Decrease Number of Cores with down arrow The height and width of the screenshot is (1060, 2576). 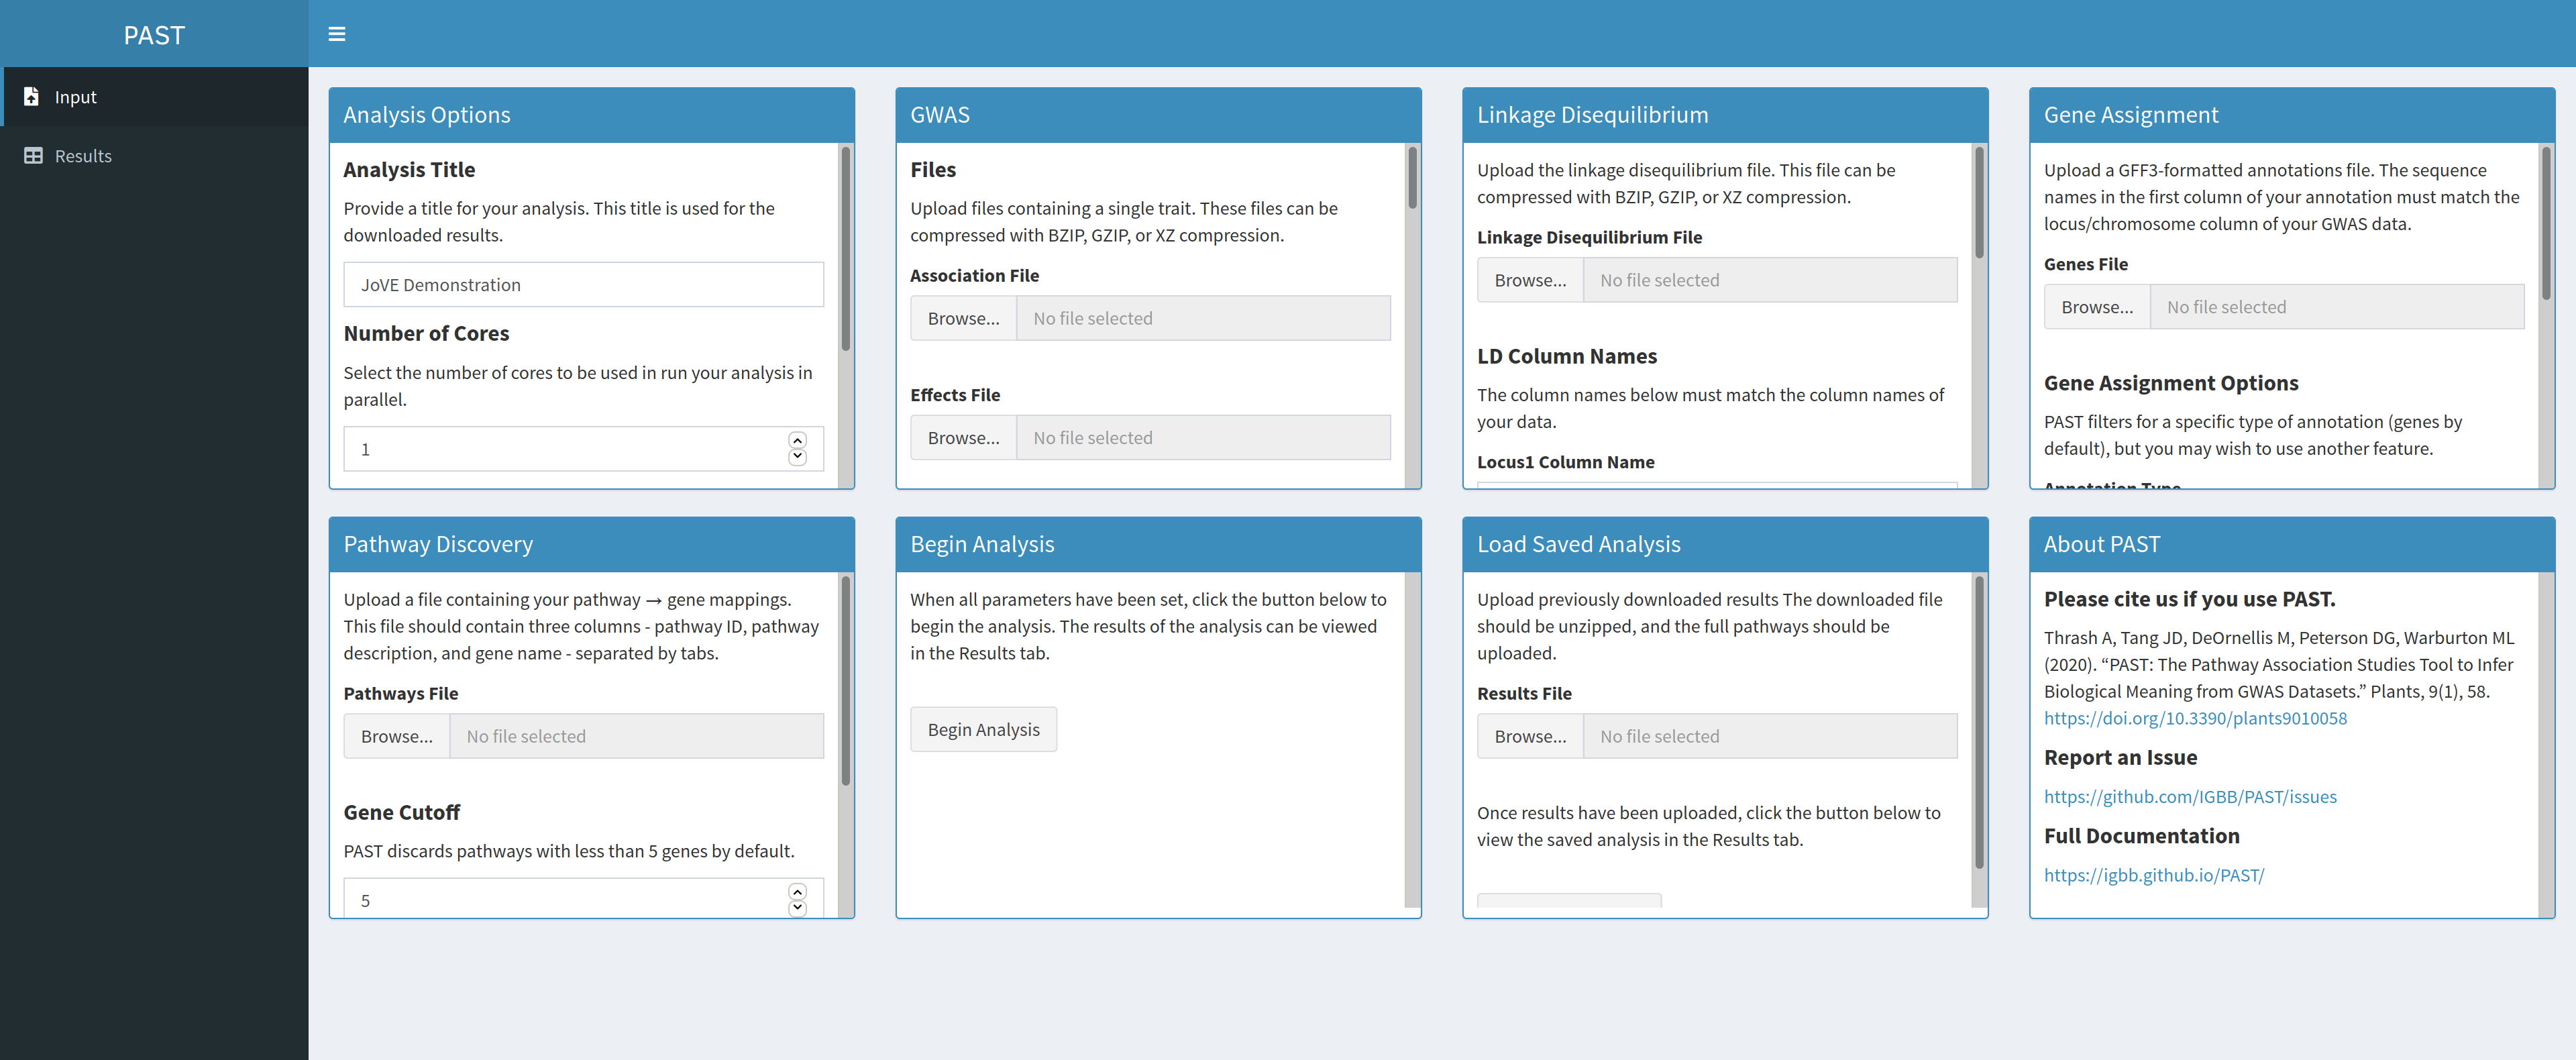pos(797,457)
